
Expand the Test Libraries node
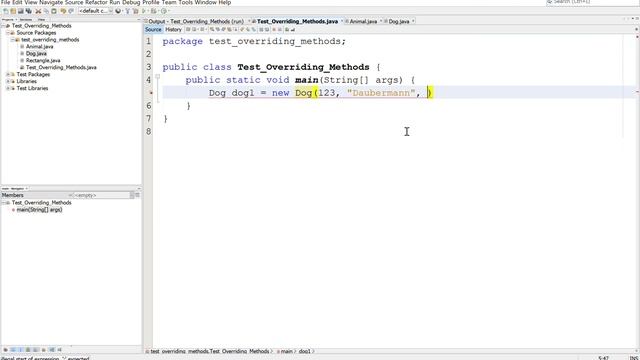(8, 88)
